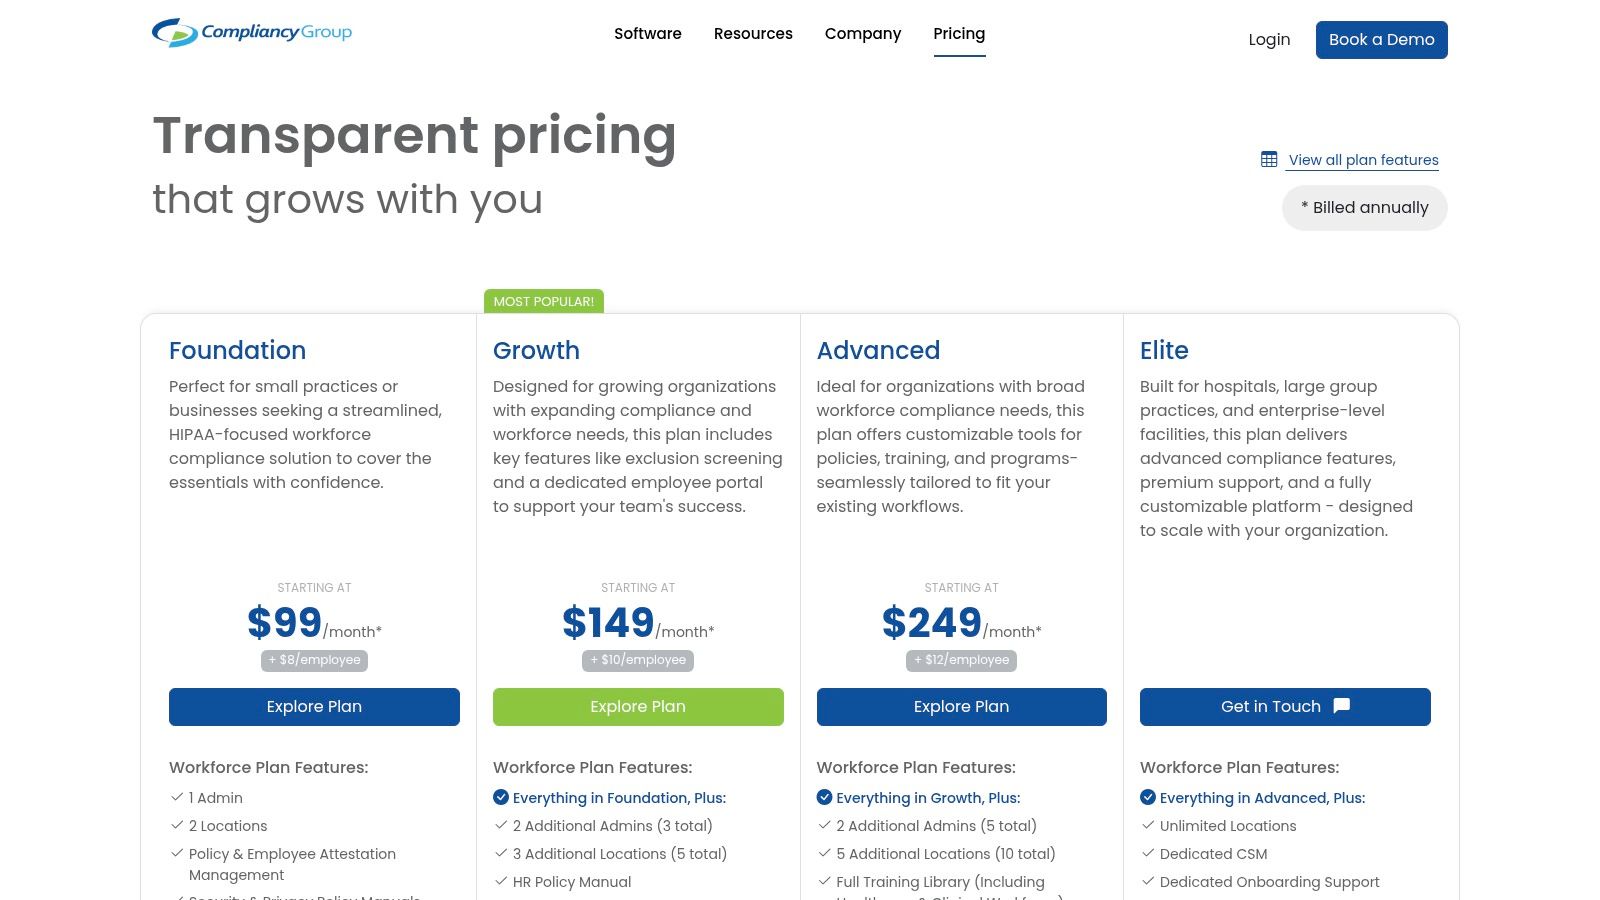Click the green Explore Plan button for Growth

638,707
